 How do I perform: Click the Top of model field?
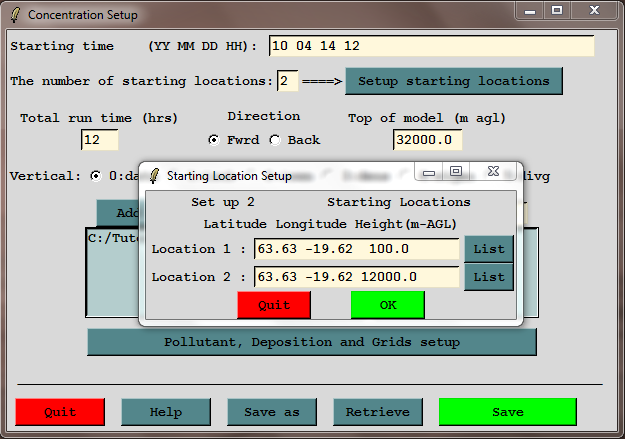(x=428, y=140)
